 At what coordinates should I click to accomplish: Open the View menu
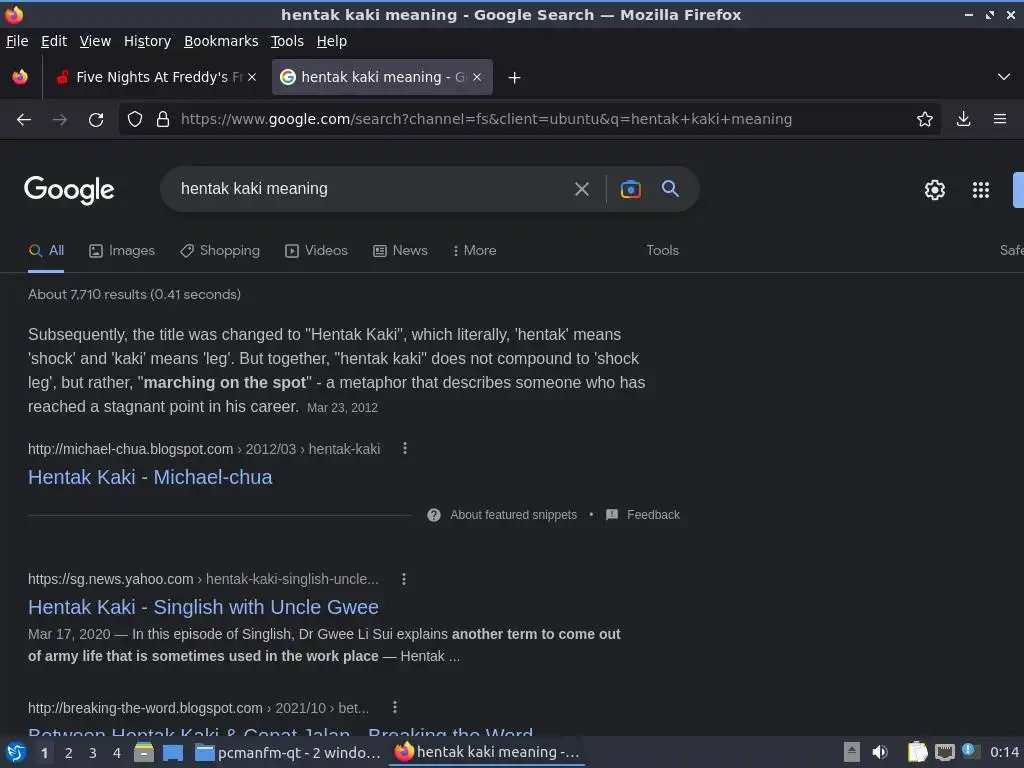tap(95, 41)
